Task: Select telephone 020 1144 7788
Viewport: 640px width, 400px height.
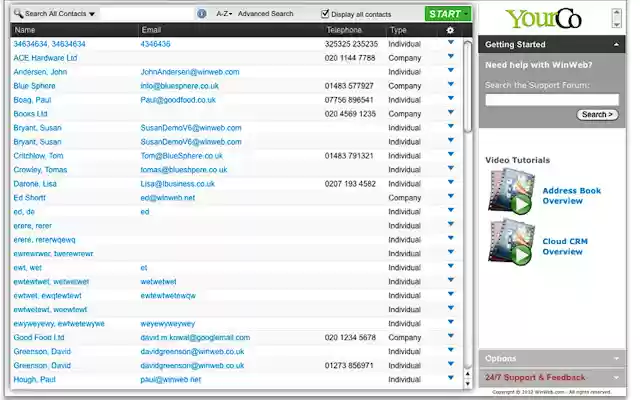Action: 350,58
